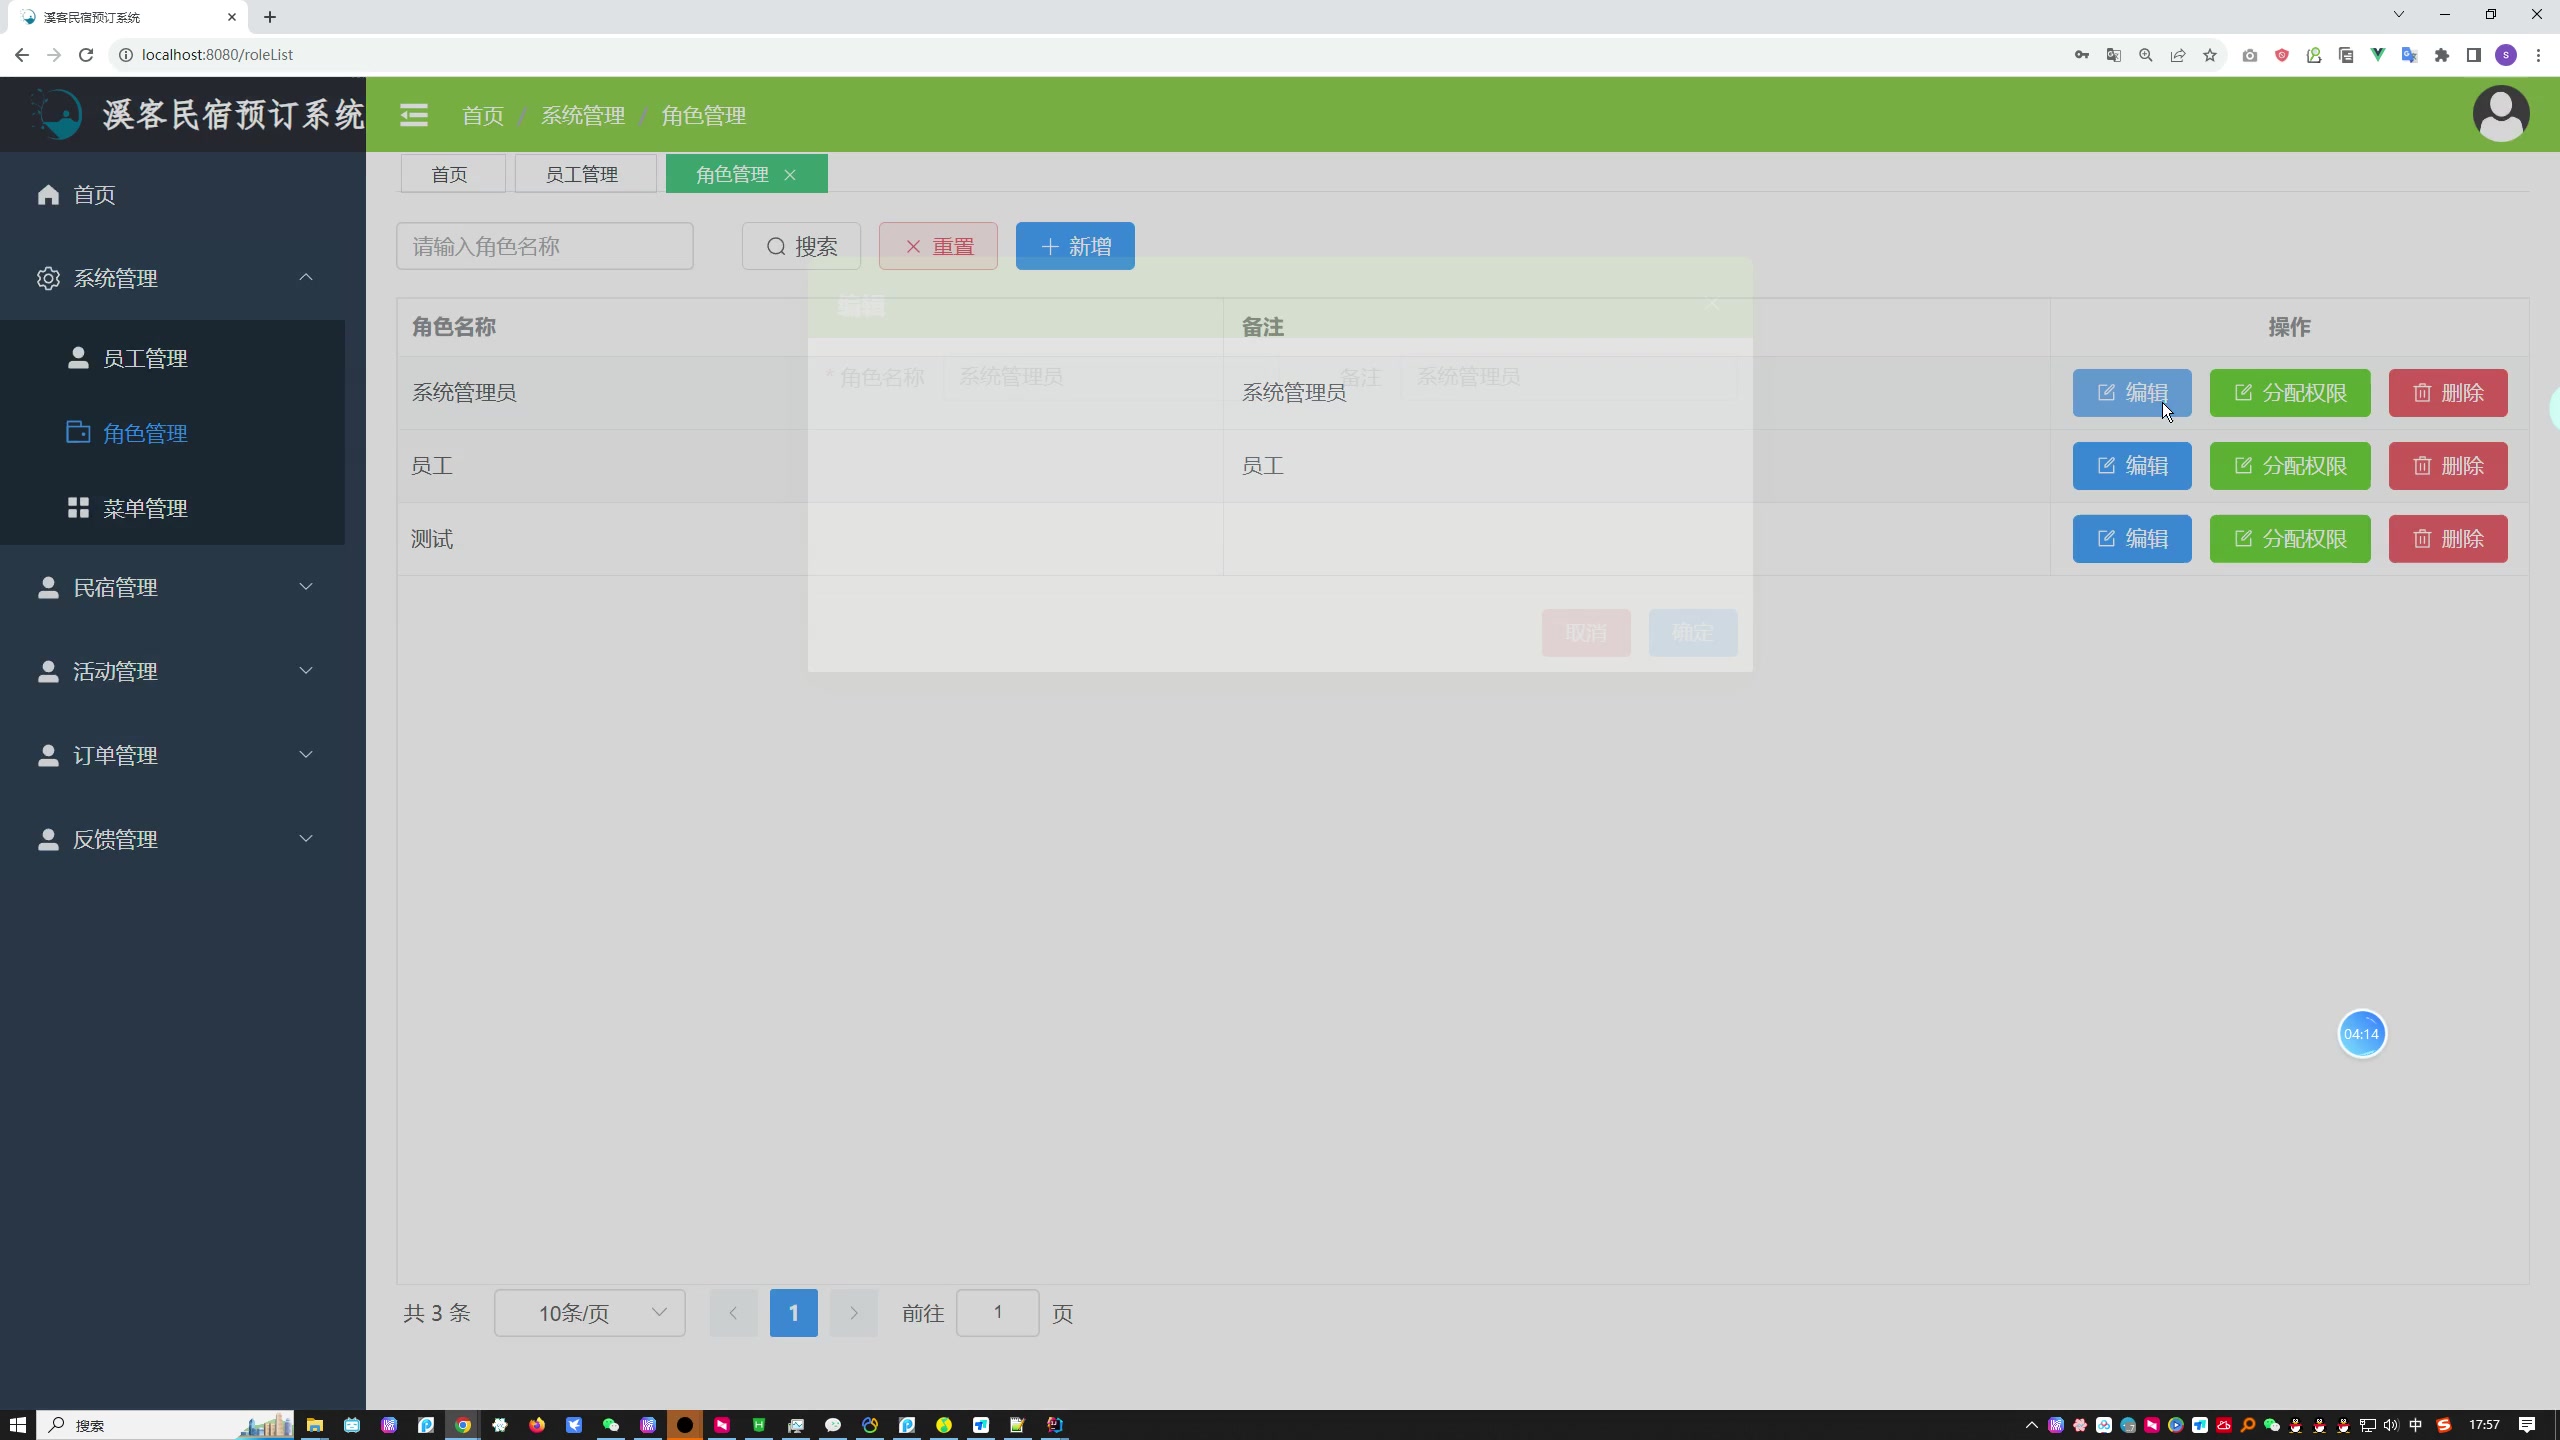Click the taskbar 搜索 box
The height and width of the screenshot is (1440, 2560).
coord(166,1425)
